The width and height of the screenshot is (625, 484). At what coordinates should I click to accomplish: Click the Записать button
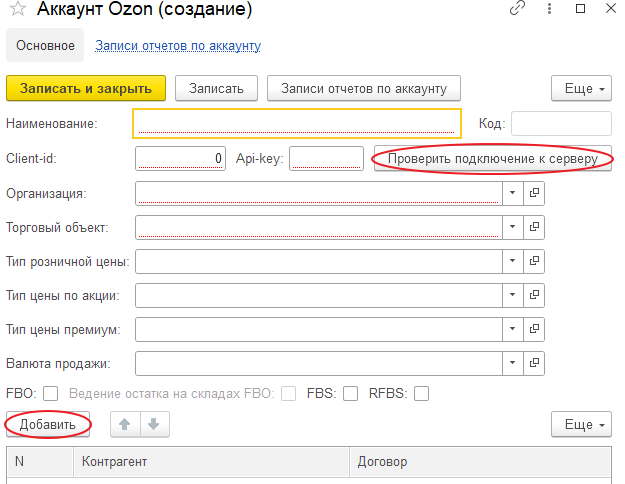click(216, 89)
